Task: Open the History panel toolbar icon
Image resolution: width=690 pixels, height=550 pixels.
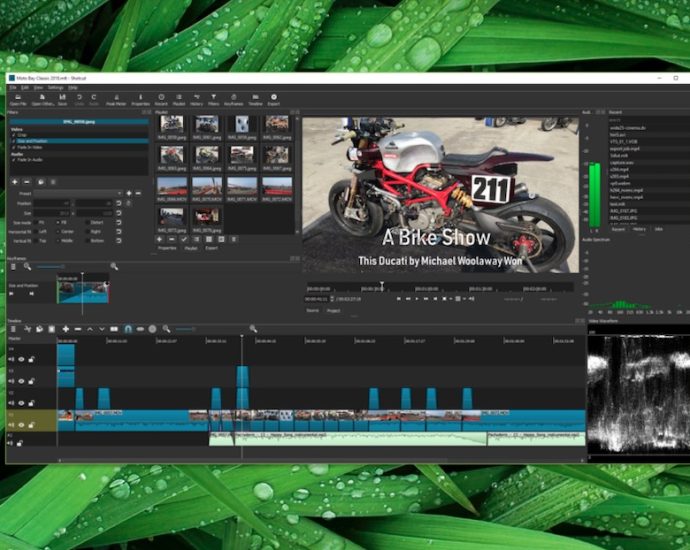Action: pyautogui.click(x=197, y=100)
